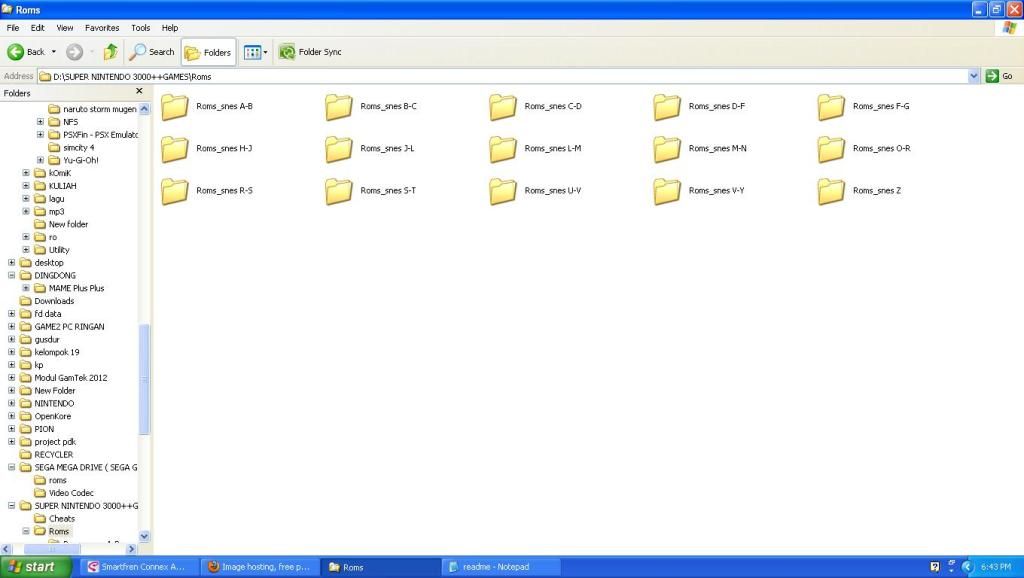This screenshot has width=1024, height=578.
Task: Click the Roms taskbar button
Action: coord(379,567)
